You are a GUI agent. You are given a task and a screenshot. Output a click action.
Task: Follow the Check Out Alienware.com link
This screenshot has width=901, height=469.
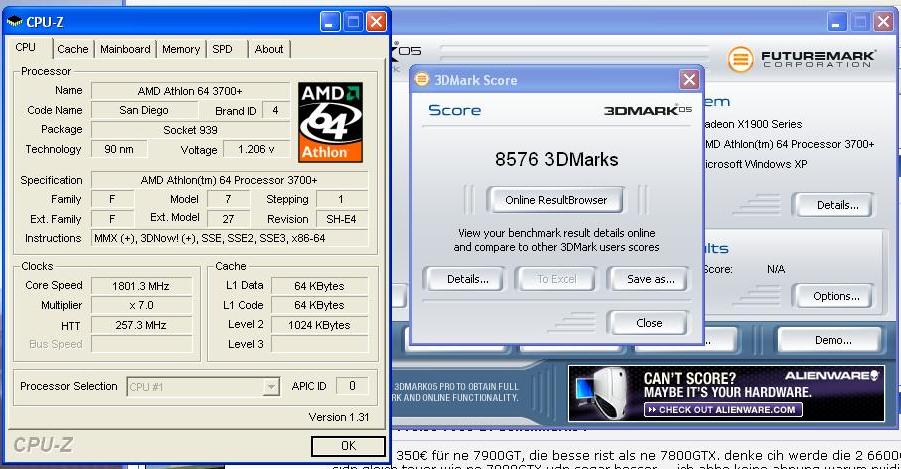coord(723,410)
